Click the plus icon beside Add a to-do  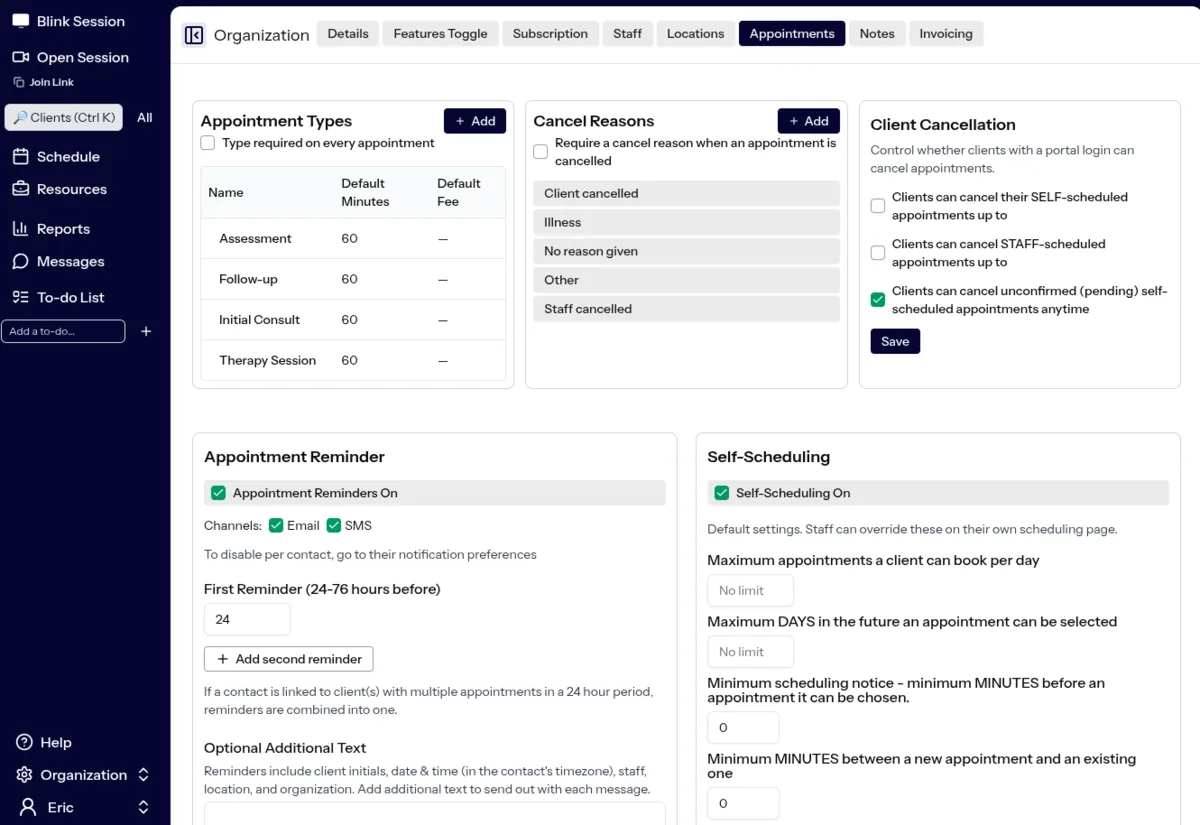tap(146, 331)
